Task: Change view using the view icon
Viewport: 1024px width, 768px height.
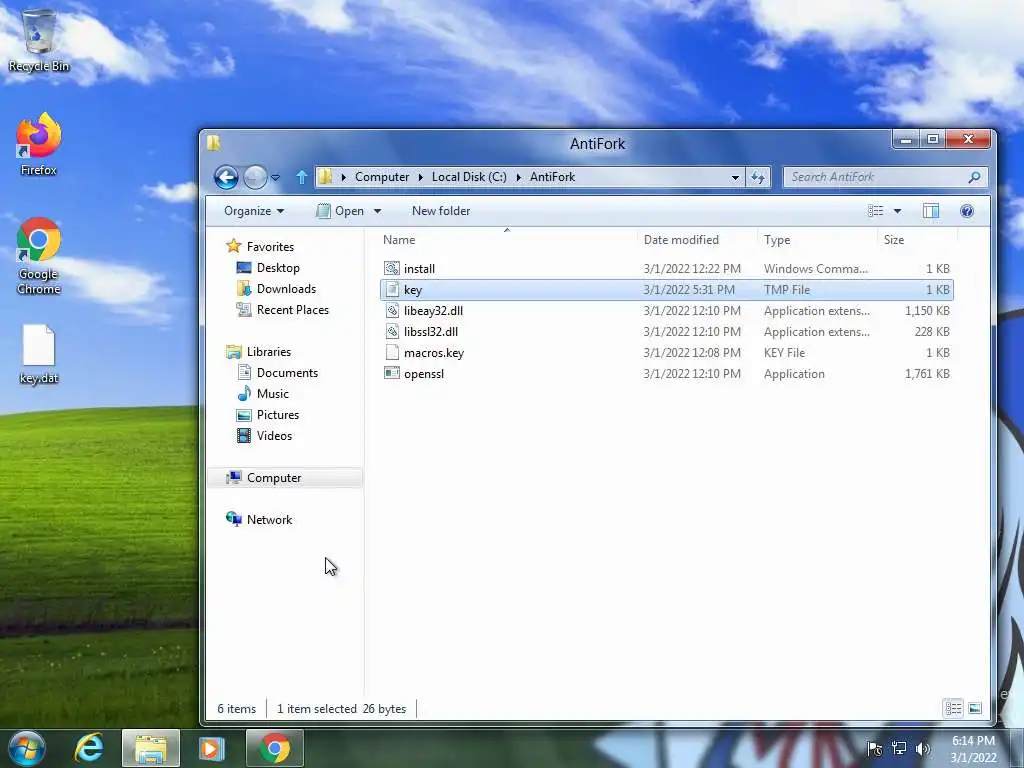Action: click(875, 211)
